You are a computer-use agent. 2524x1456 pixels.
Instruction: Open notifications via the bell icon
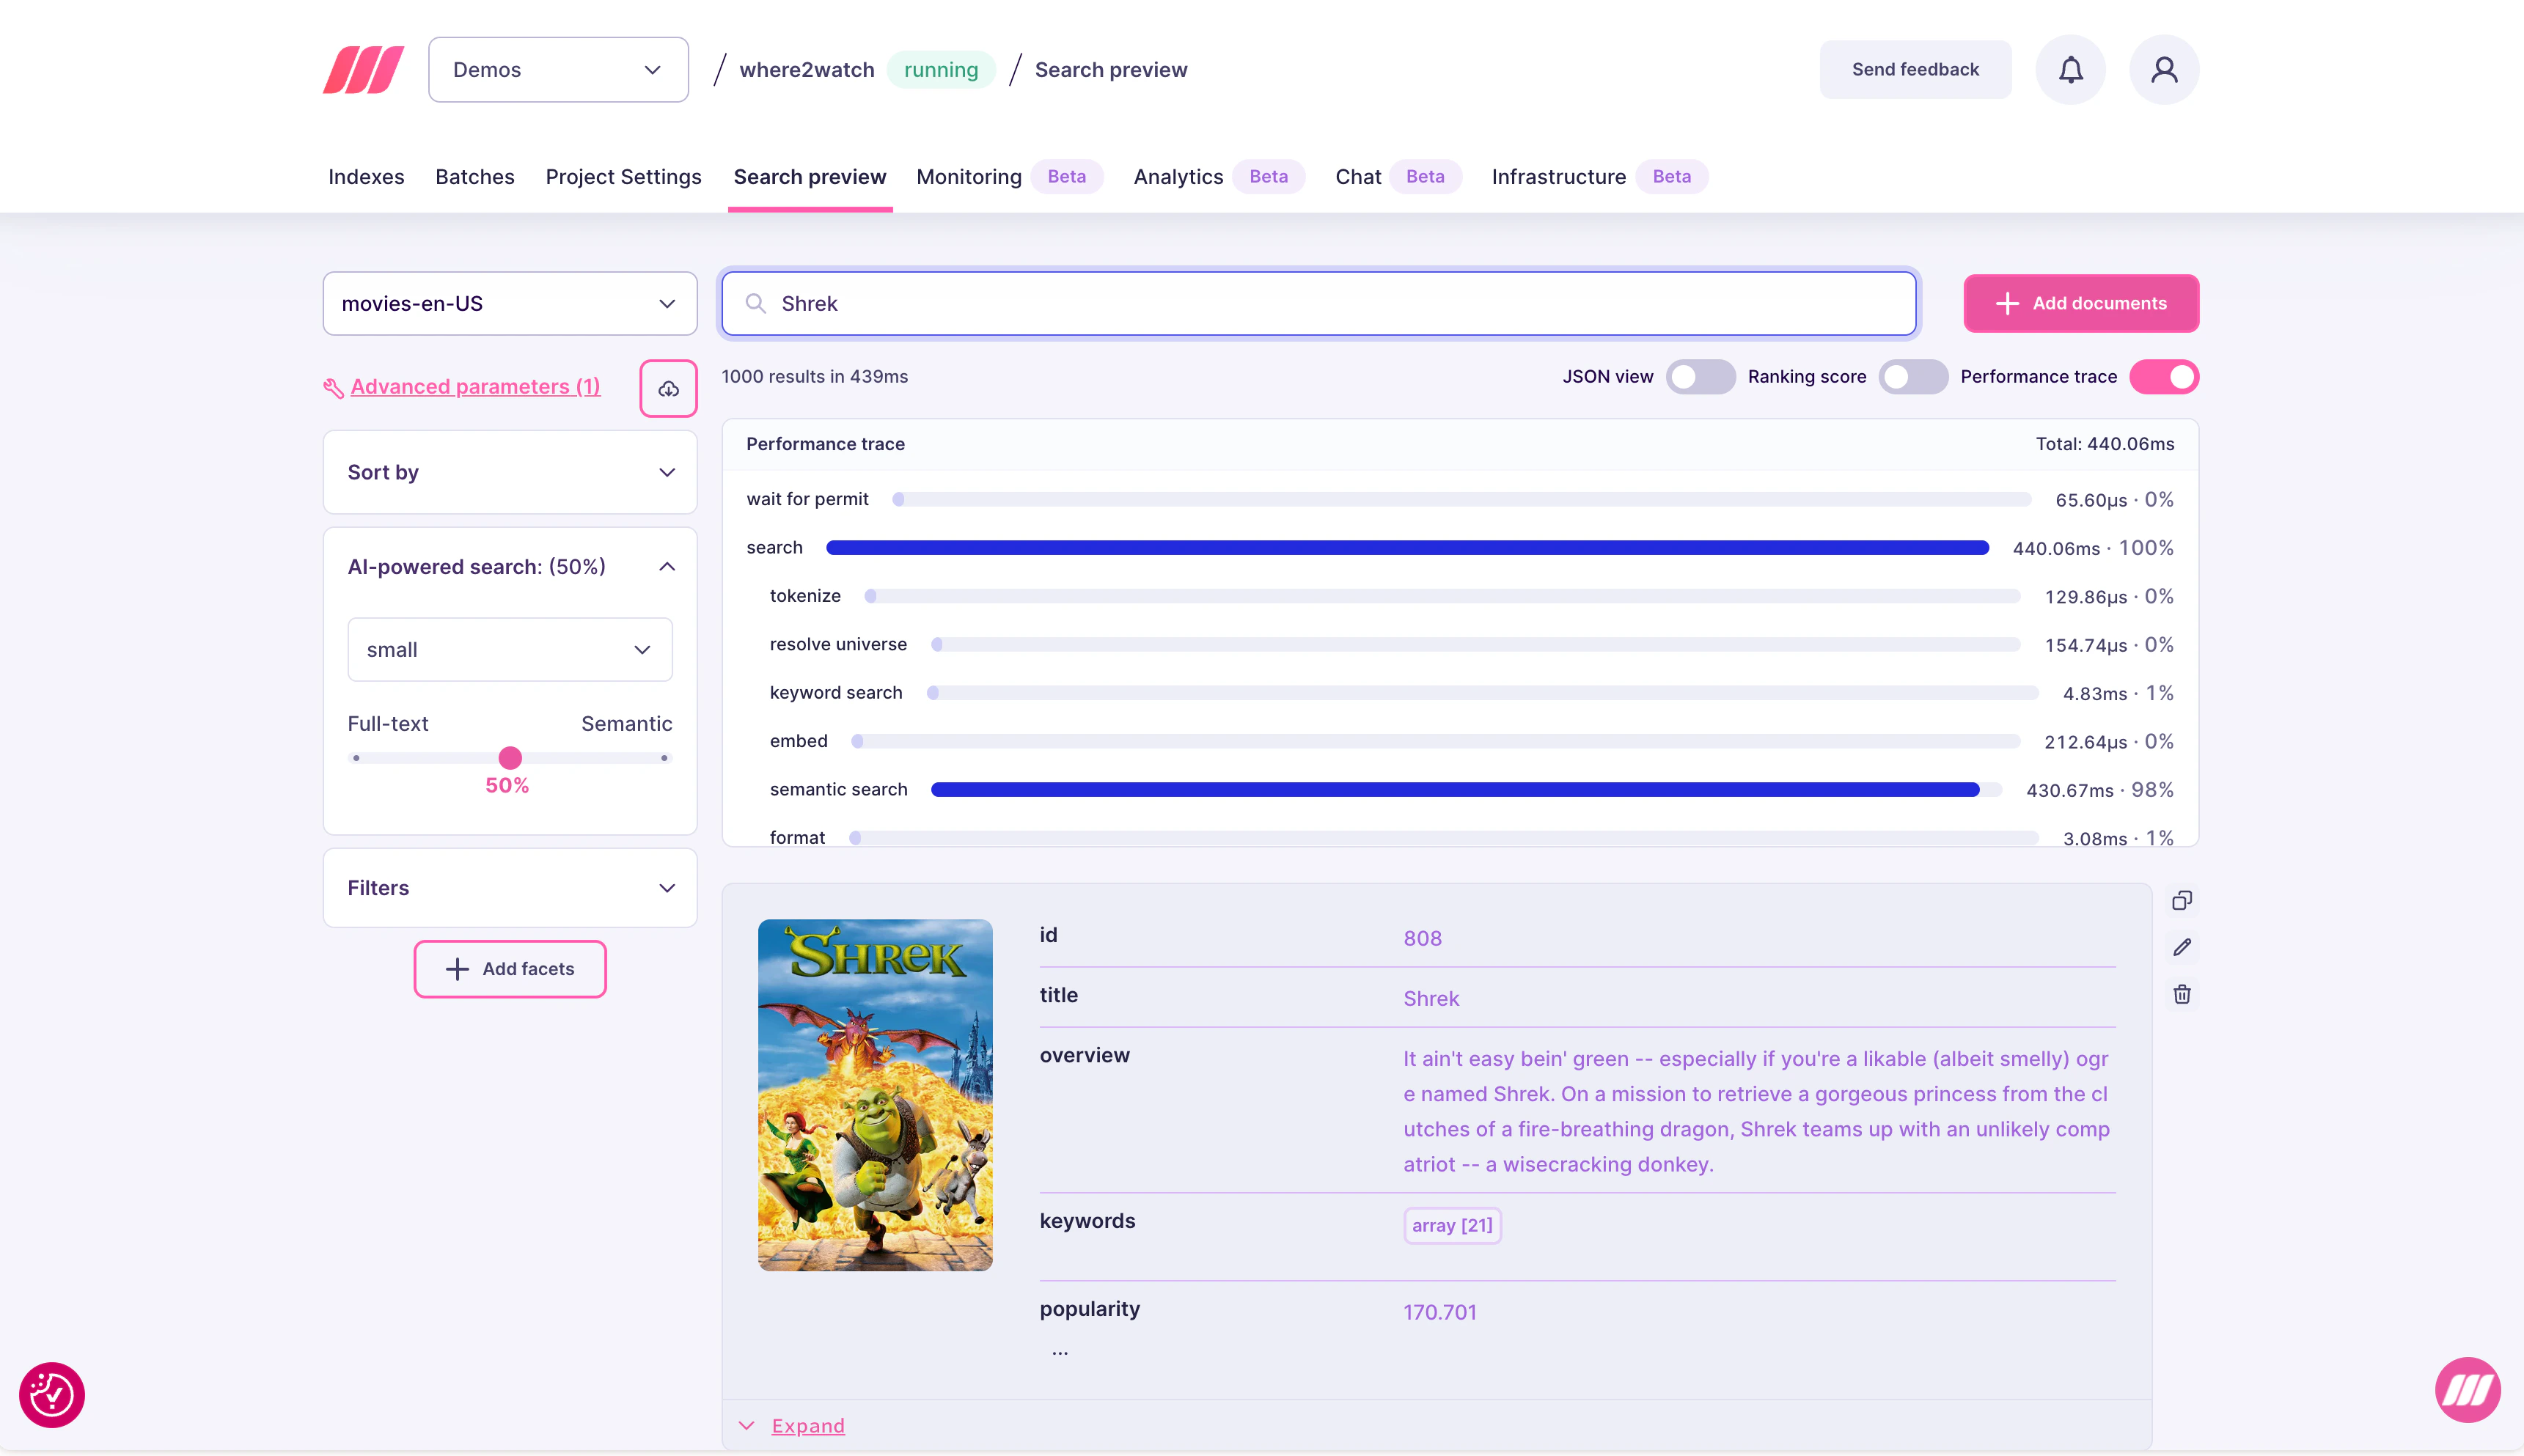(2069, 69)
